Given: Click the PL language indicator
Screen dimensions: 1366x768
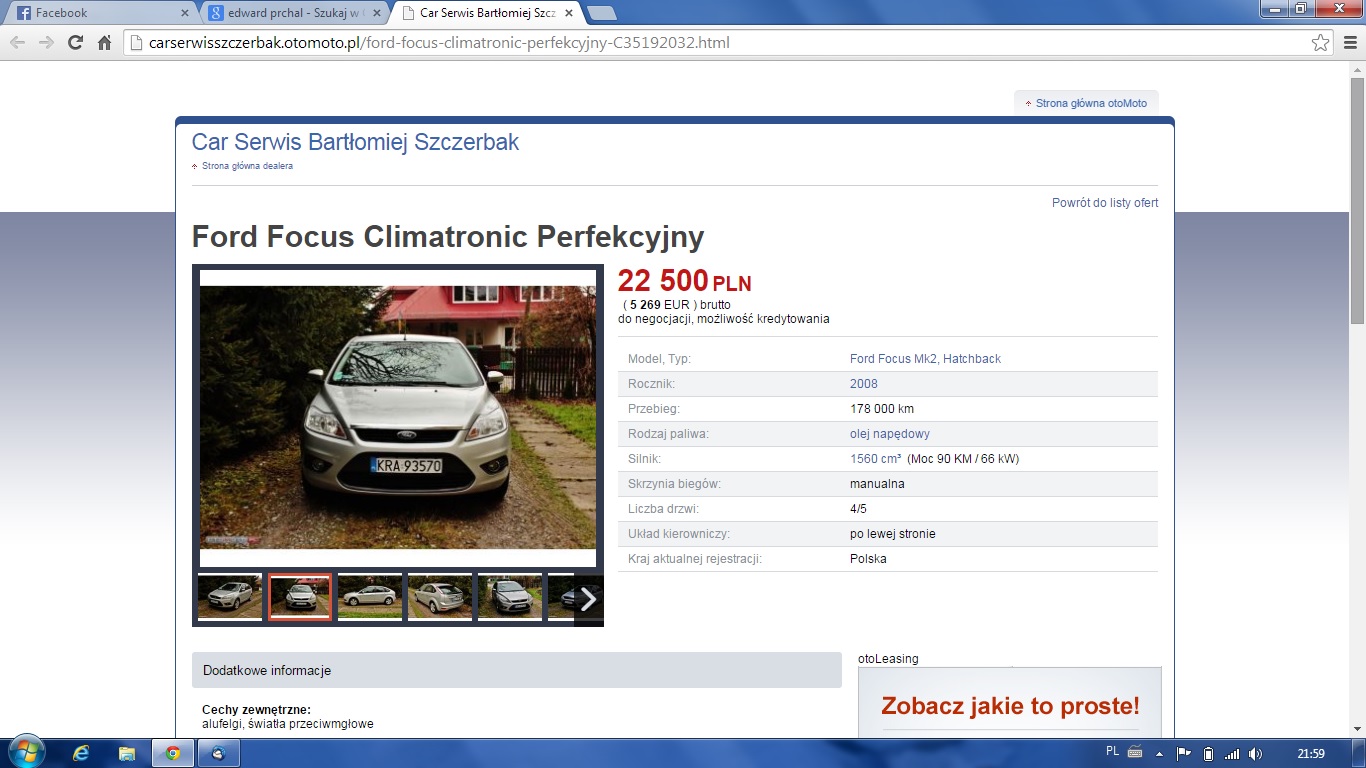Looking at the screenshot, I should (1113, 751).
